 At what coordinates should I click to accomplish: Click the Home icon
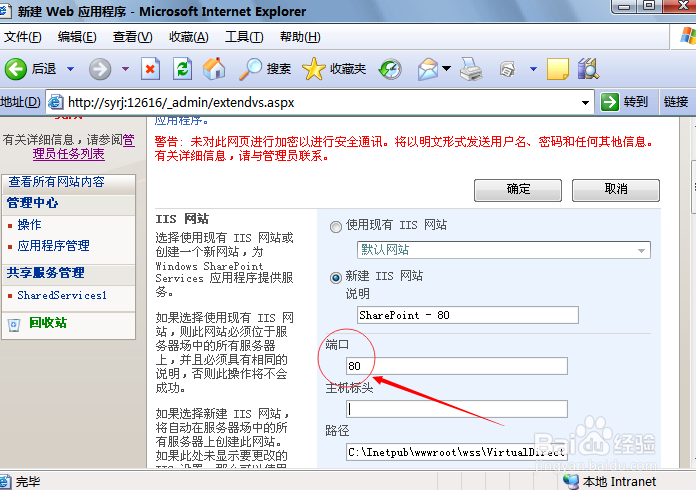pyautogui.click(x=214, y=69)
